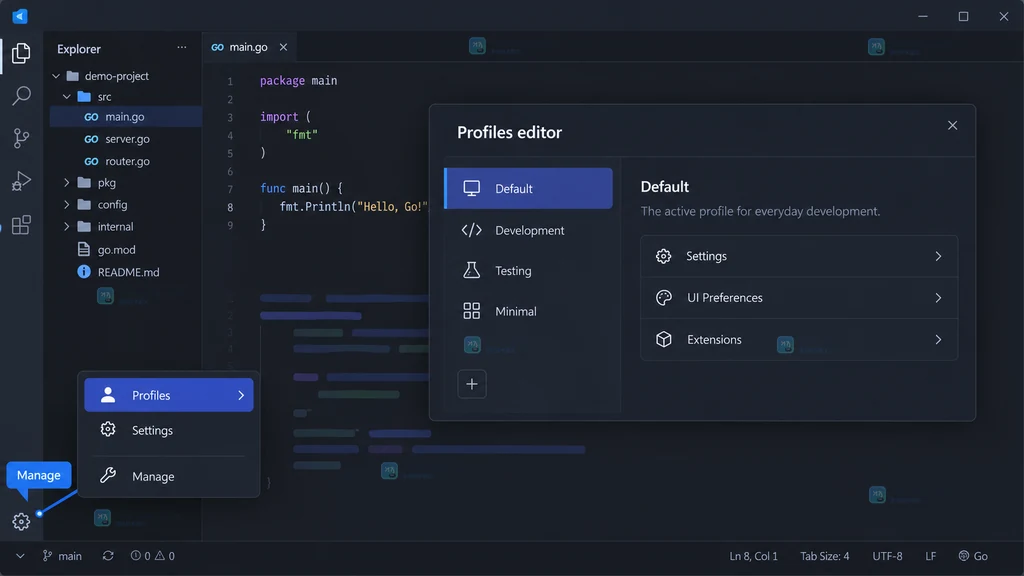Click the VS Code logo icon
The image size is (1024, 576).
pyautogui.click(x=20, y=16)
